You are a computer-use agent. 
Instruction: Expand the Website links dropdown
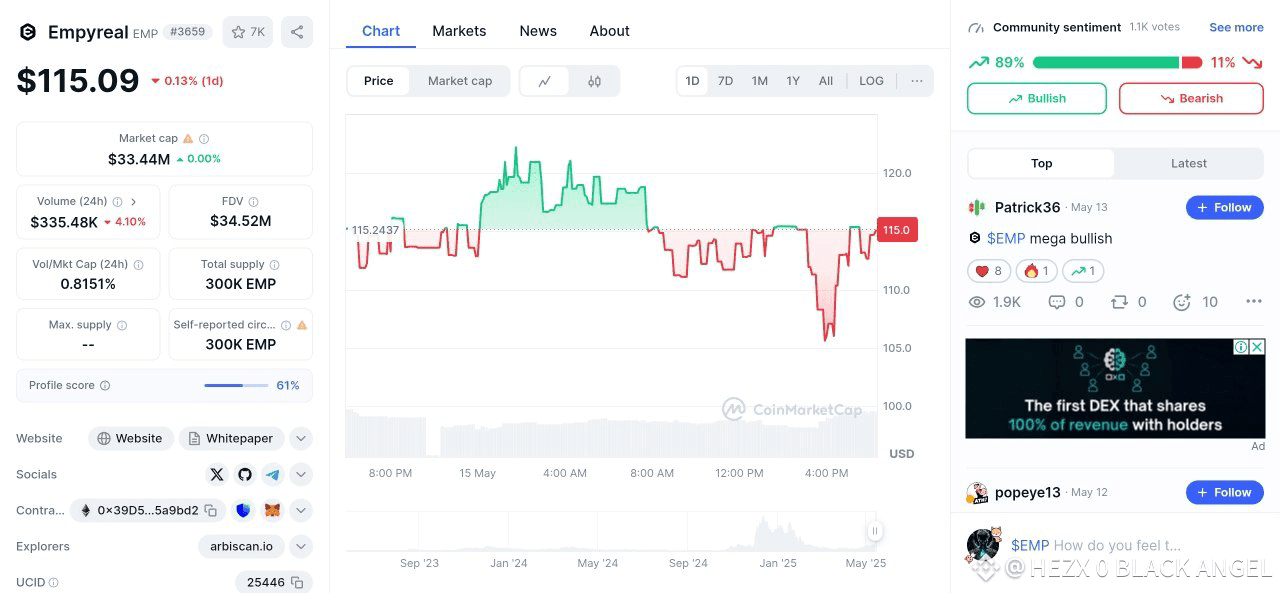point(301,439)
